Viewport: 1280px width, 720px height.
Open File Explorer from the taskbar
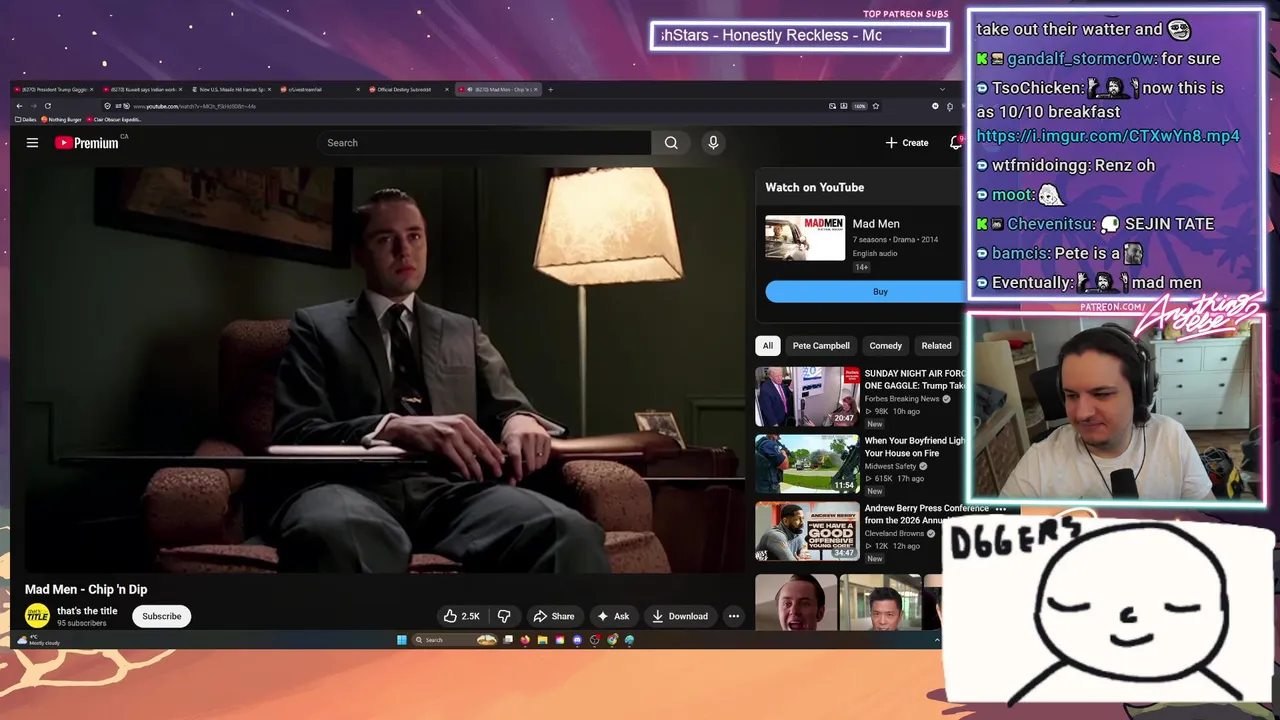pos(542,640)
